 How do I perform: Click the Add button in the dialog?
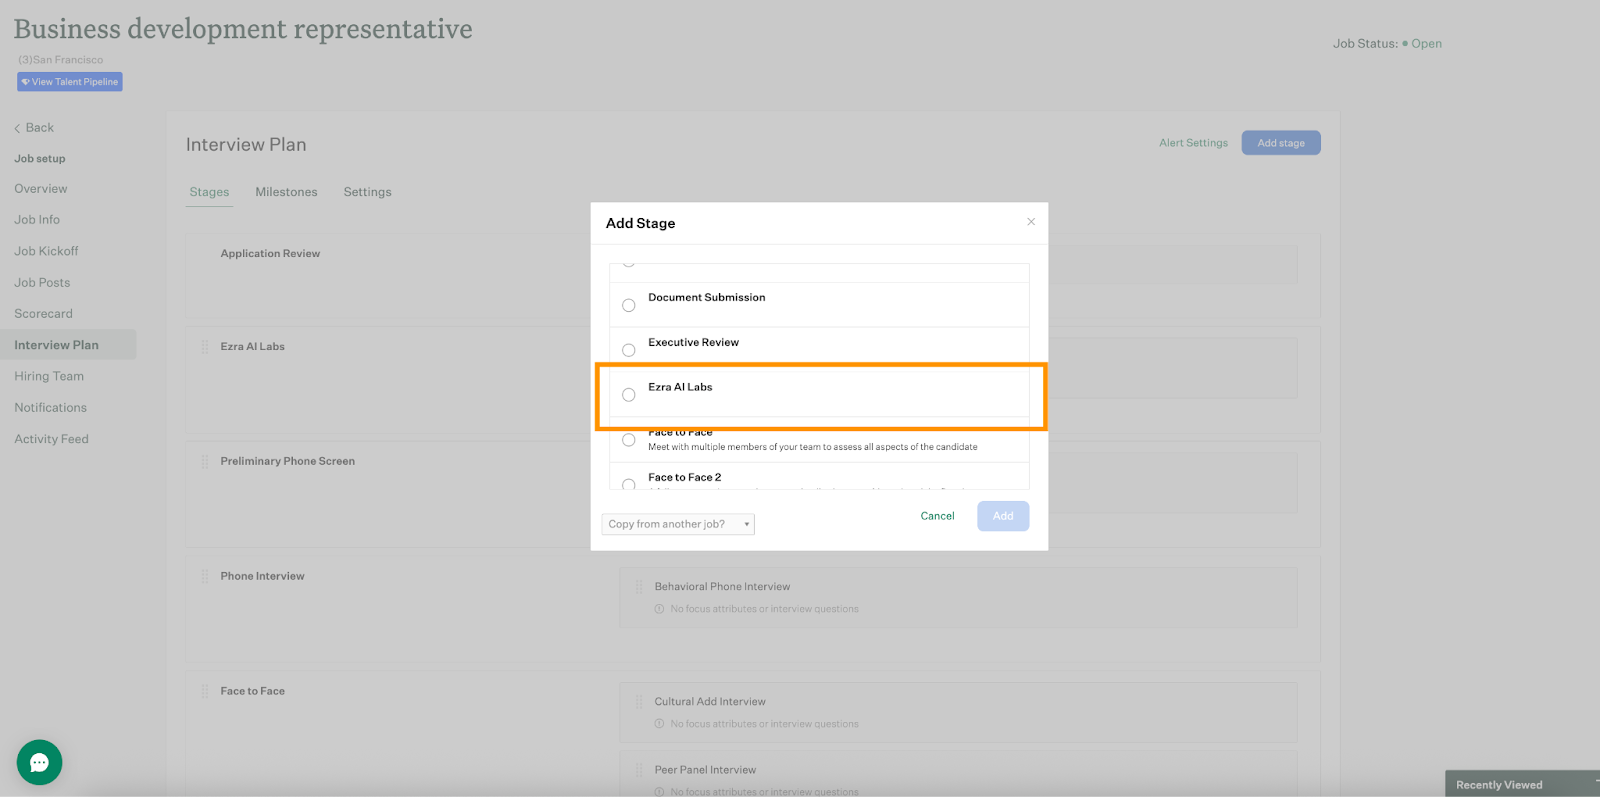1003,516
